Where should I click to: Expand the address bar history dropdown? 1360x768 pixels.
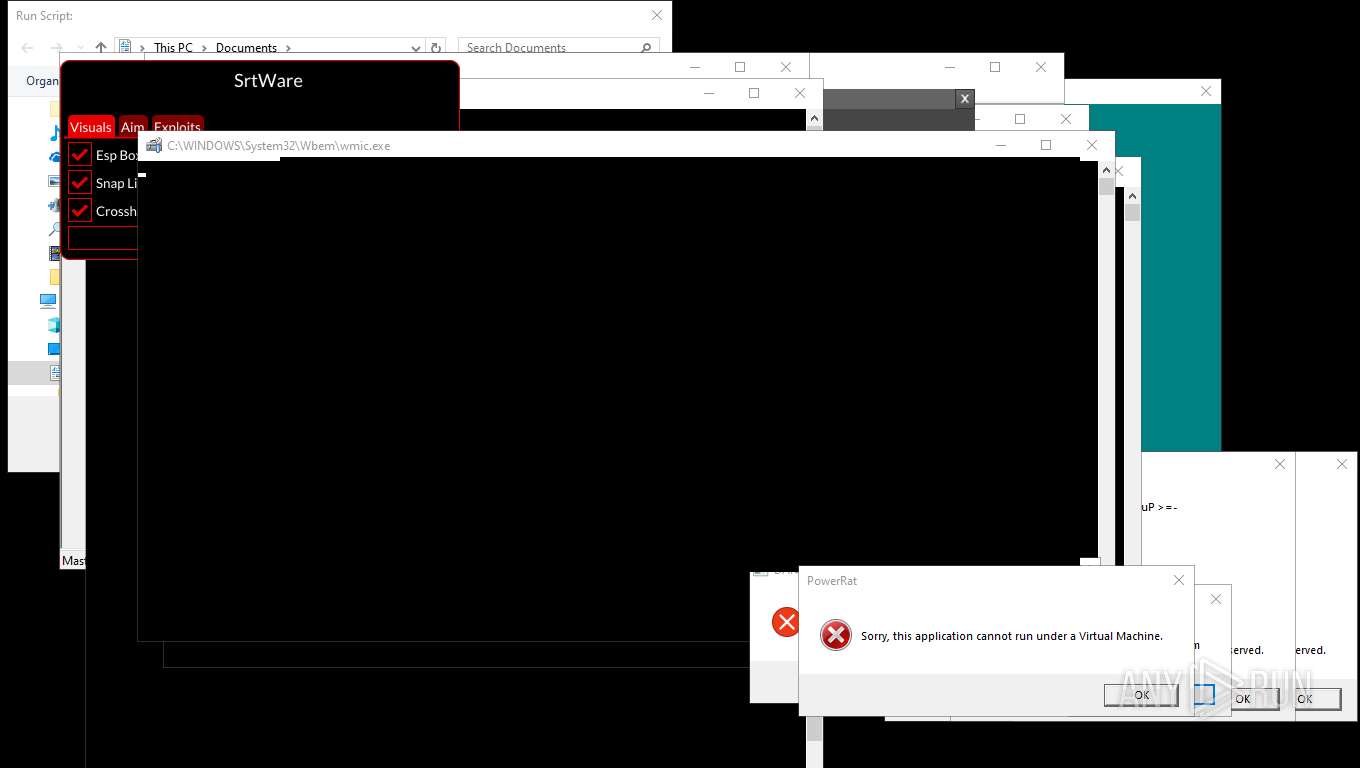[x=416, y=47]
